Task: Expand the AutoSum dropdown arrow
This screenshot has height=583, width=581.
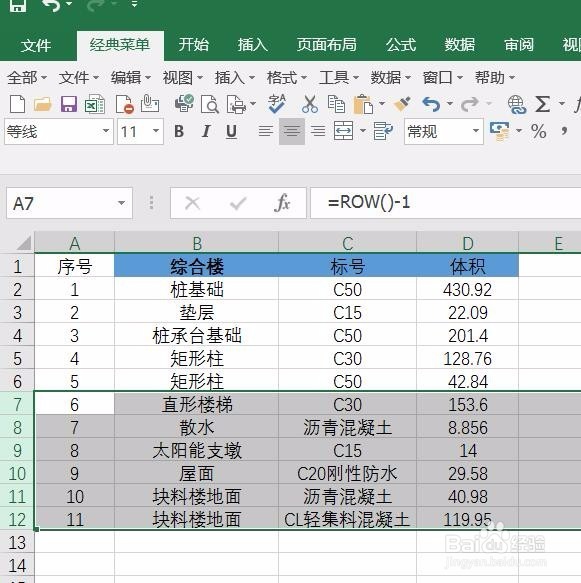Action: pos(562,103)
